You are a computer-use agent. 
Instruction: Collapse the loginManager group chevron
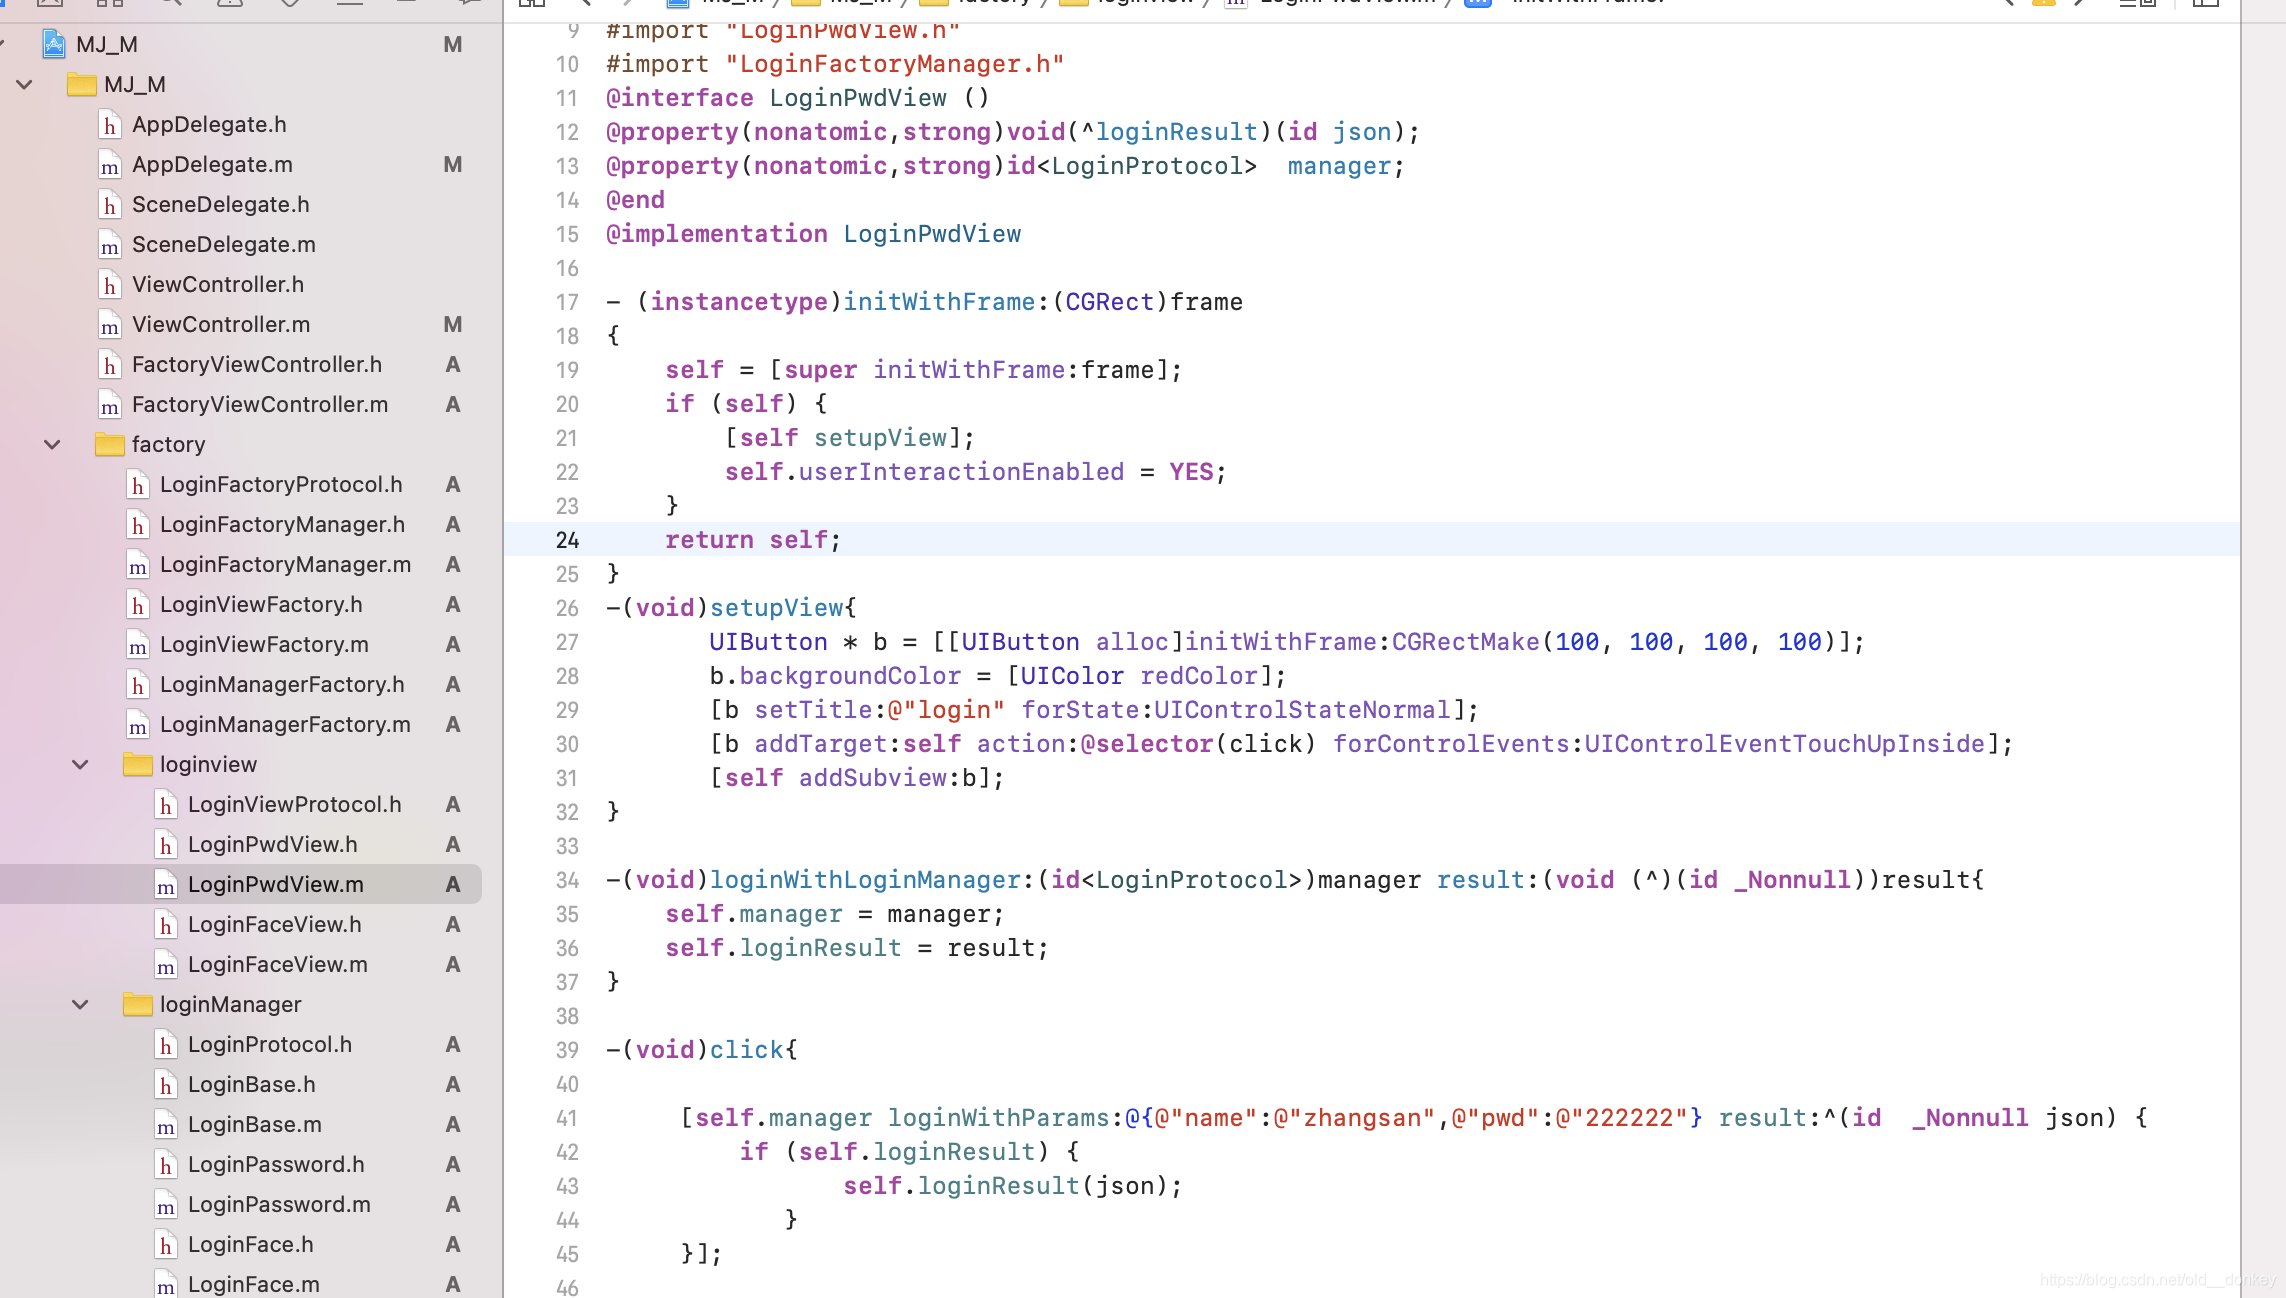pyautogui.click(x=80, y=1004)
